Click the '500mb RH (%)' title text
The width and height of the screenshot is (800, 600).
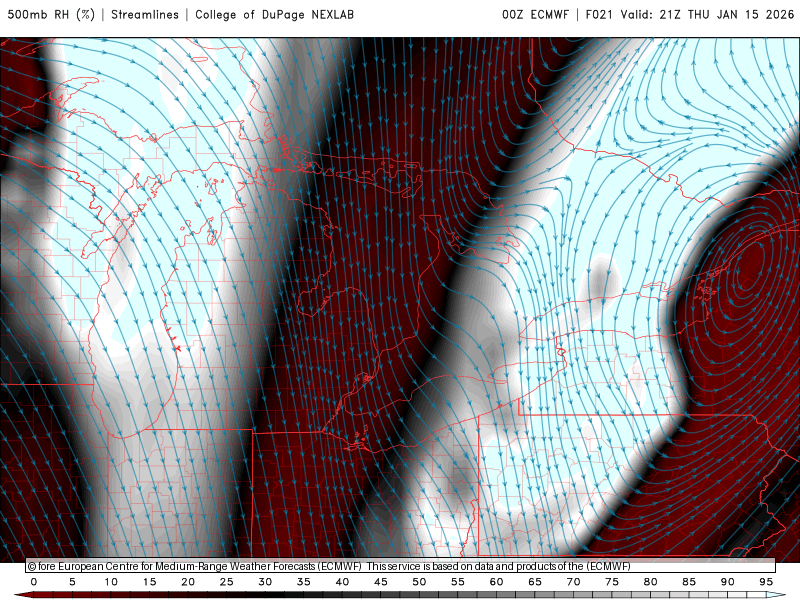(51, 14)
